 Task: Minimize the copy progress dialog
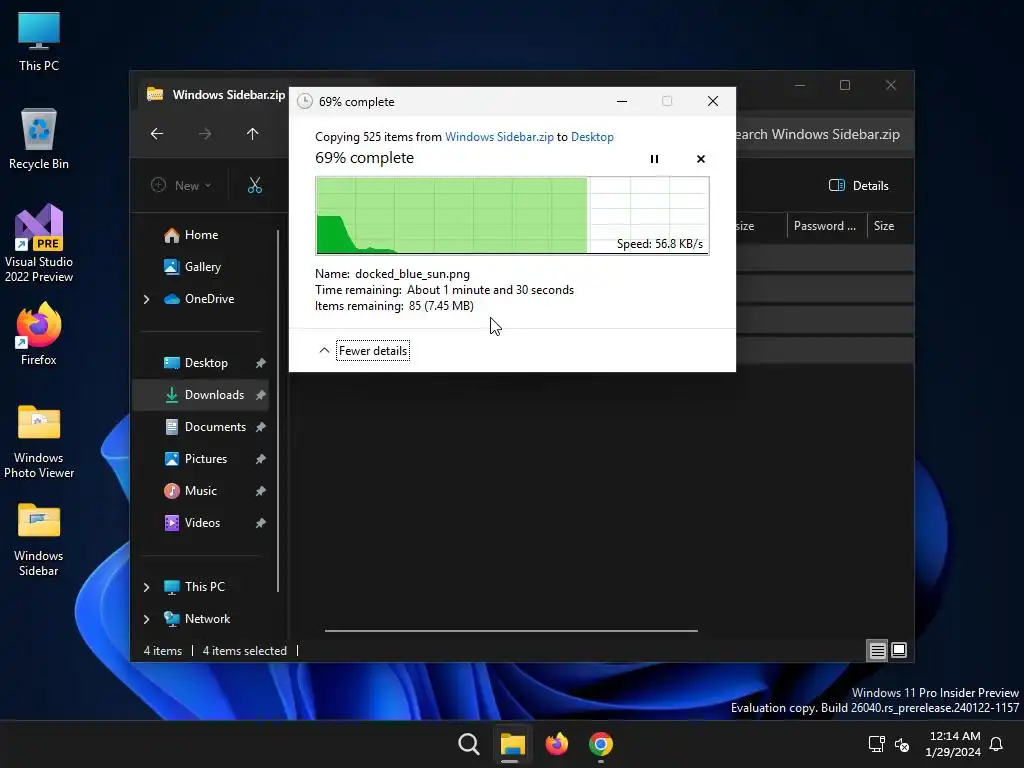coord(622,101)
